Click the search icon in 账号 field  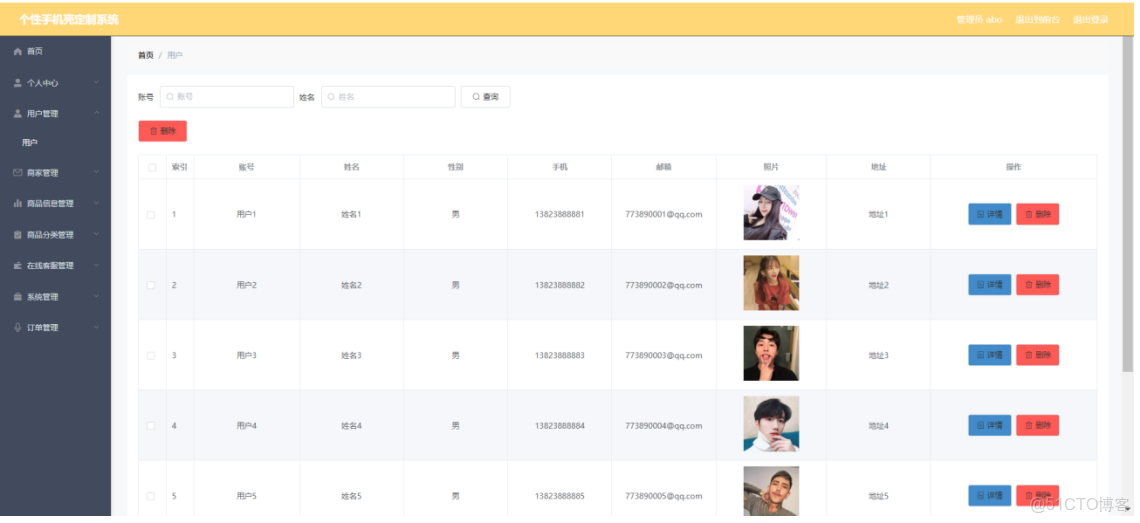pyautogui.click(x=170, y=96)
